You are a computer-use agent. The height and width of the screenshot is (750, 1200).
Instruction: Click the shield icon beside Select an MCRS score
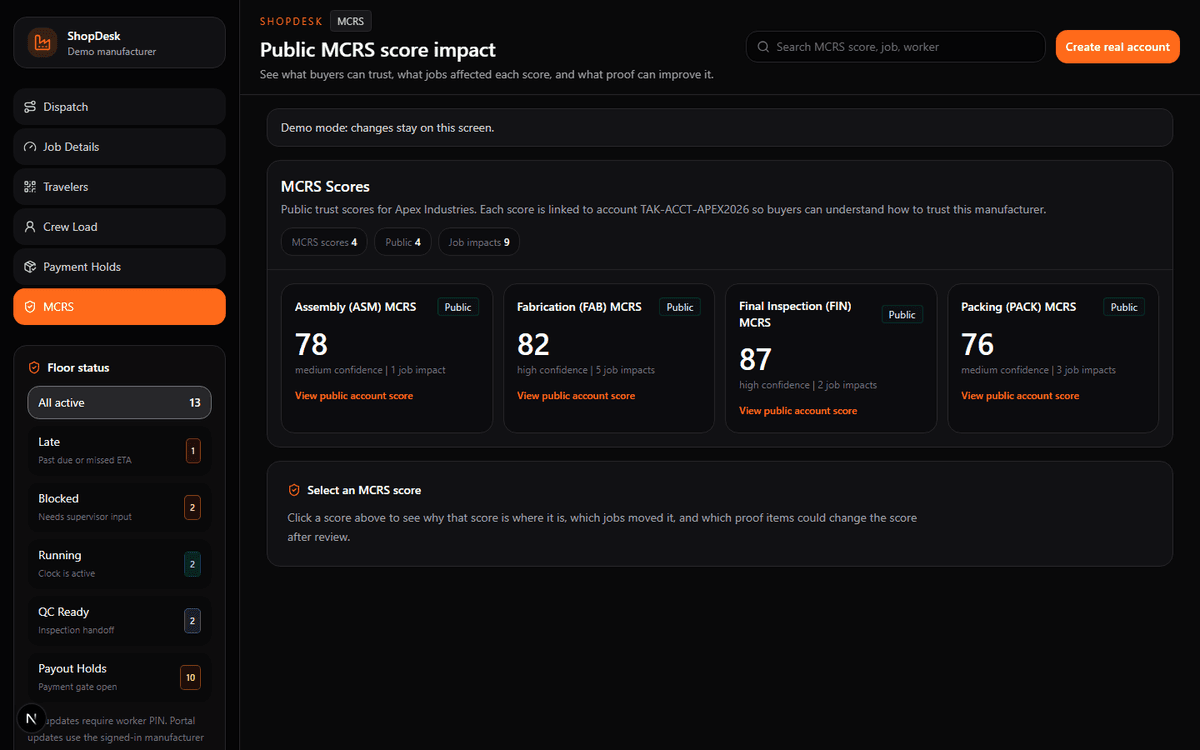tap(294, 490)
